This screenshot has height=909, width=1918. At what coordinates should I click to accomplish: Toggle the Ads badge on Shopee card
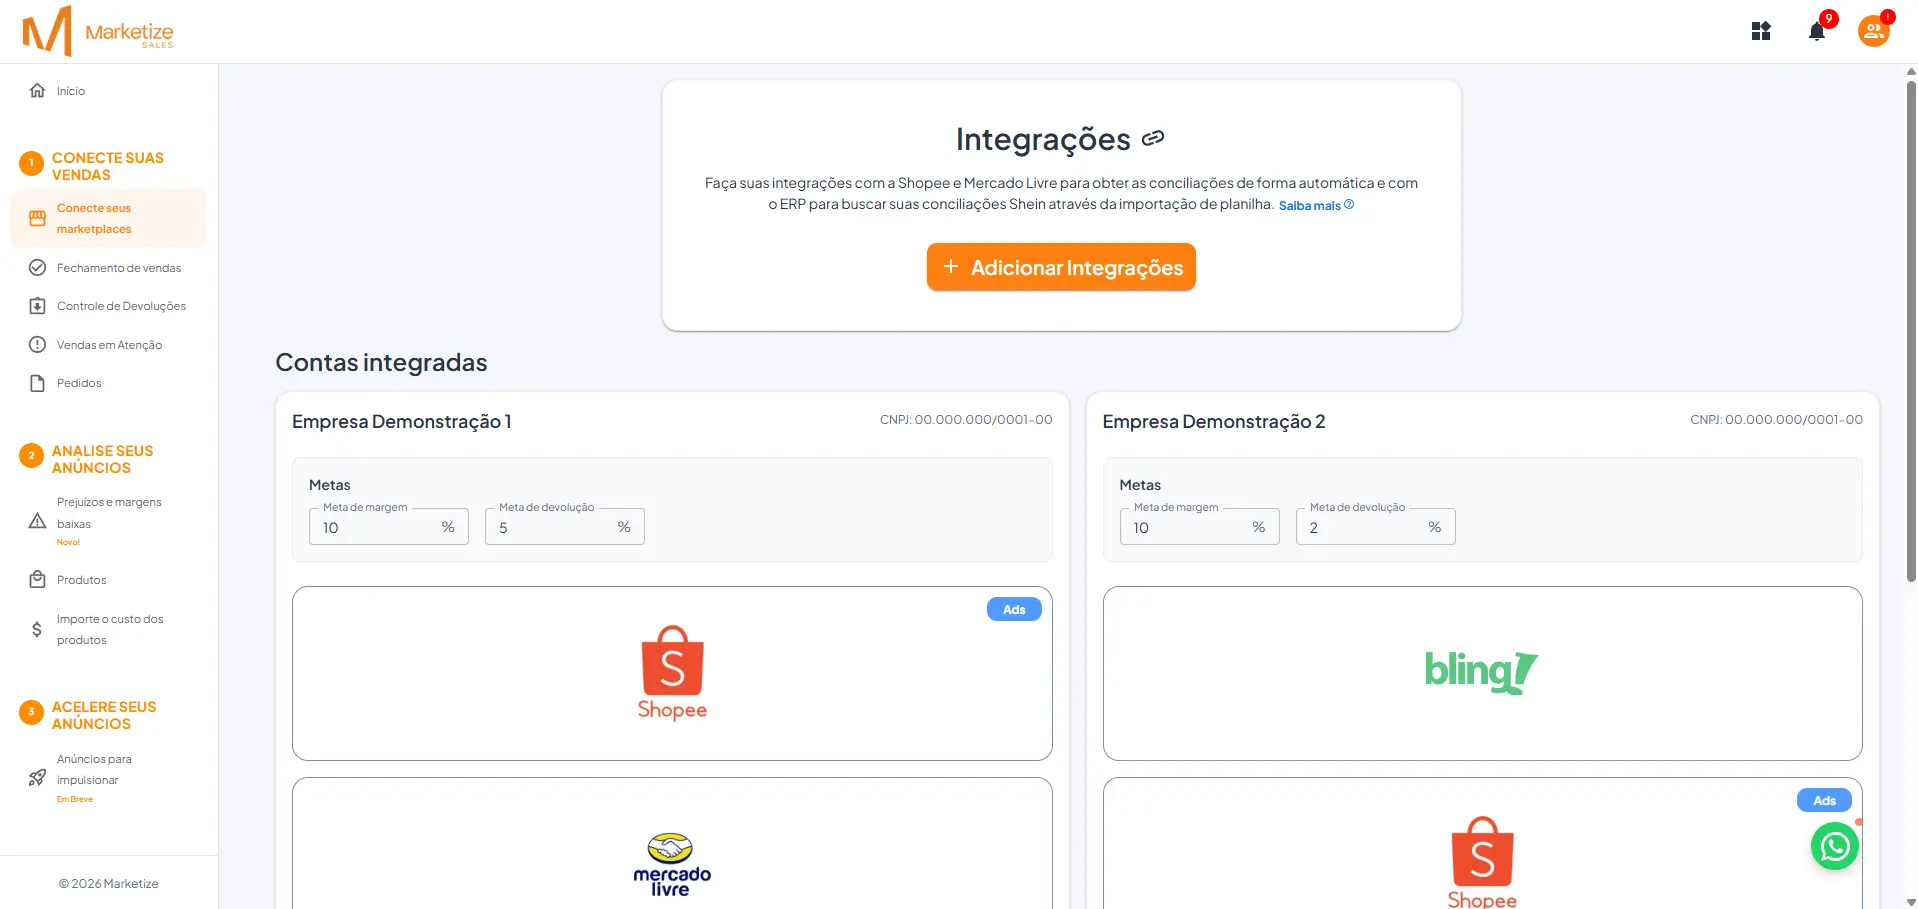click(x=1013, y=609)
